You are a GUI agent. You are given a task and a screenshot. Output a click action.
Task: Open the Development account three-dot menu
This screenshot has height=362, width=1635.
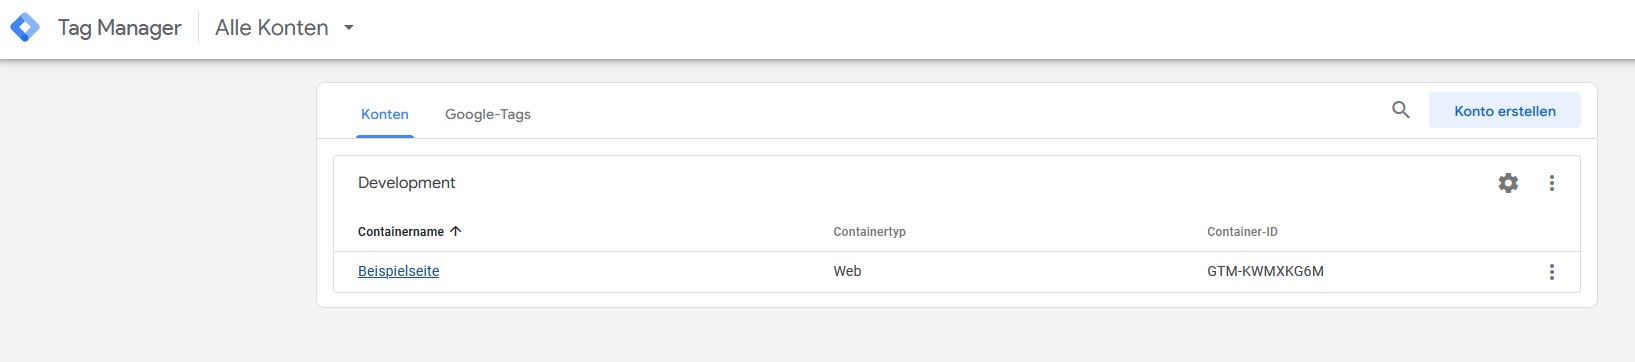pos(1552,183)
